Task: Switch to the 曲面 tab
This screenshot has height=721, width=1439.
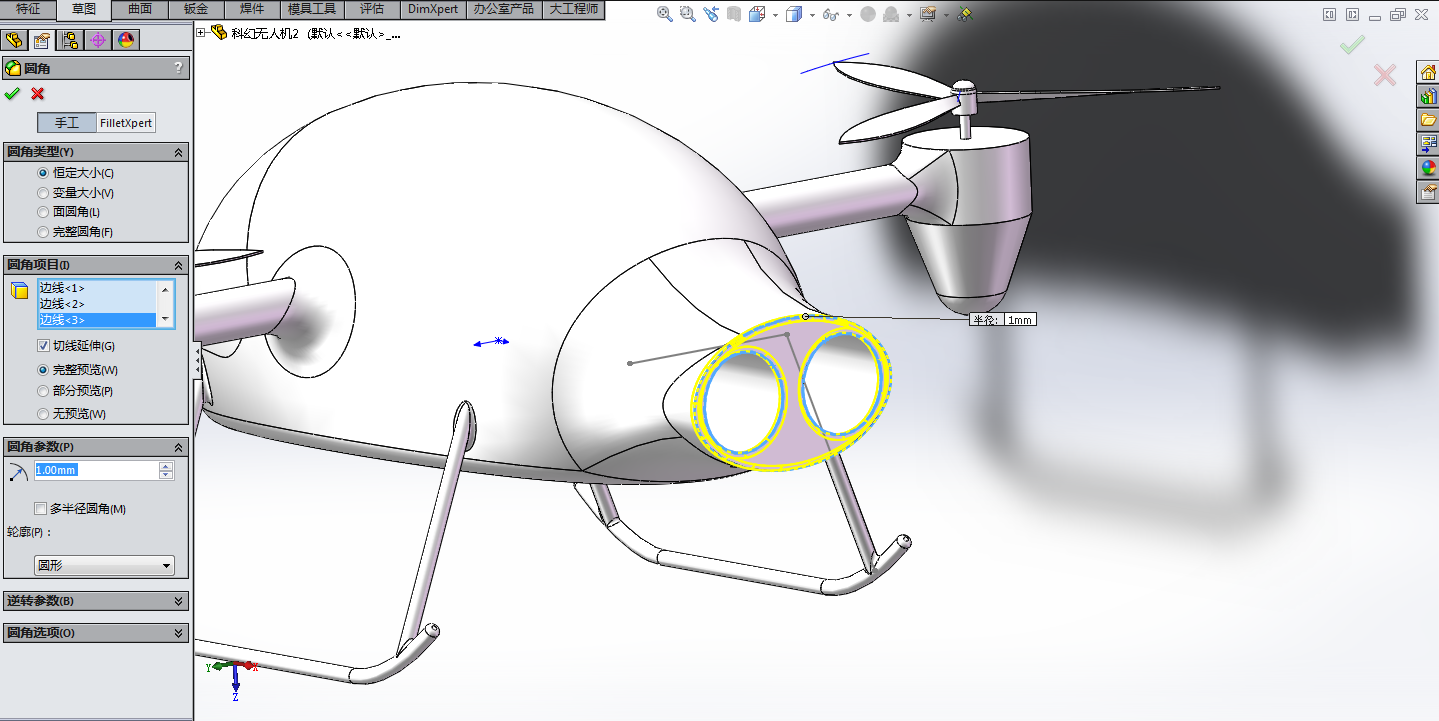Action: pyautogui.click(x=140, y=9)
